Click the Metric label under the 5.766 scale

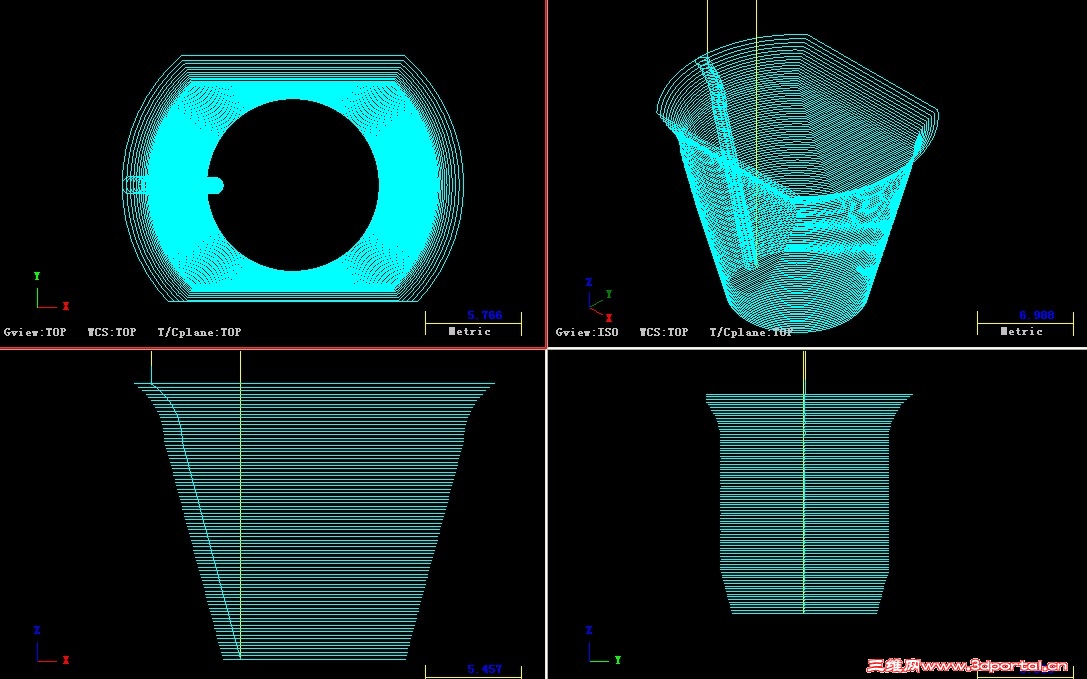click(x=469, y=332)
